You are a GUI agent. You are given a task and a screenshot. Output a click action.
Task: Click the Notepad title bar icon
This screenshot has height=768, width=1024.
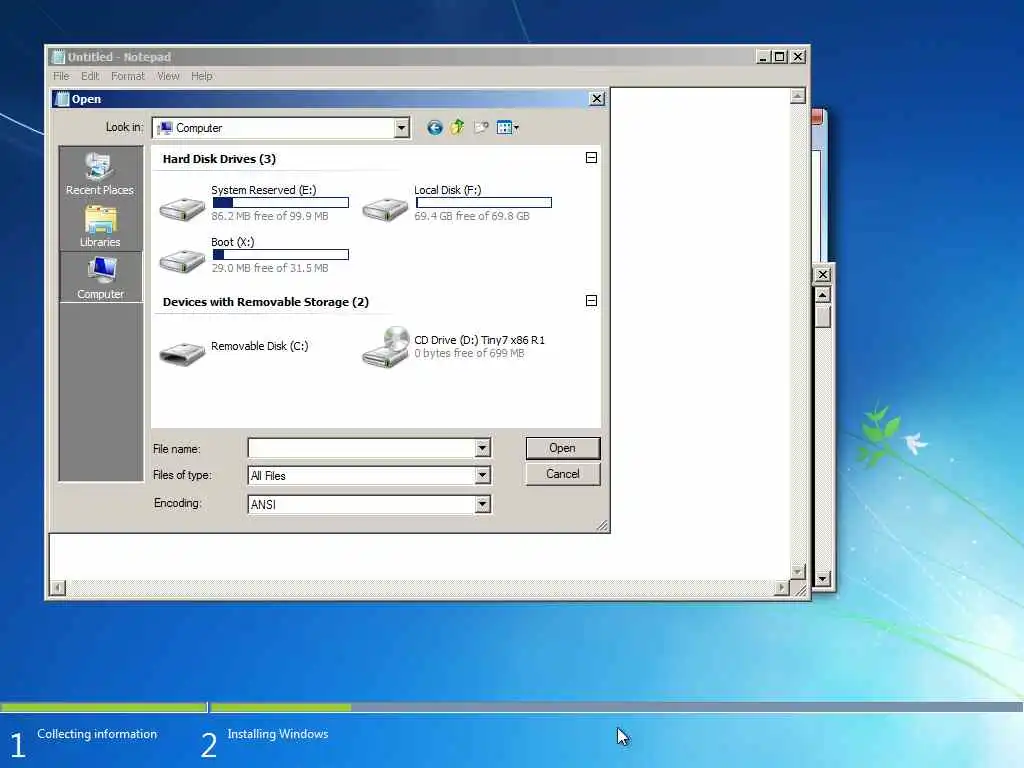click(x=58, y=57)
